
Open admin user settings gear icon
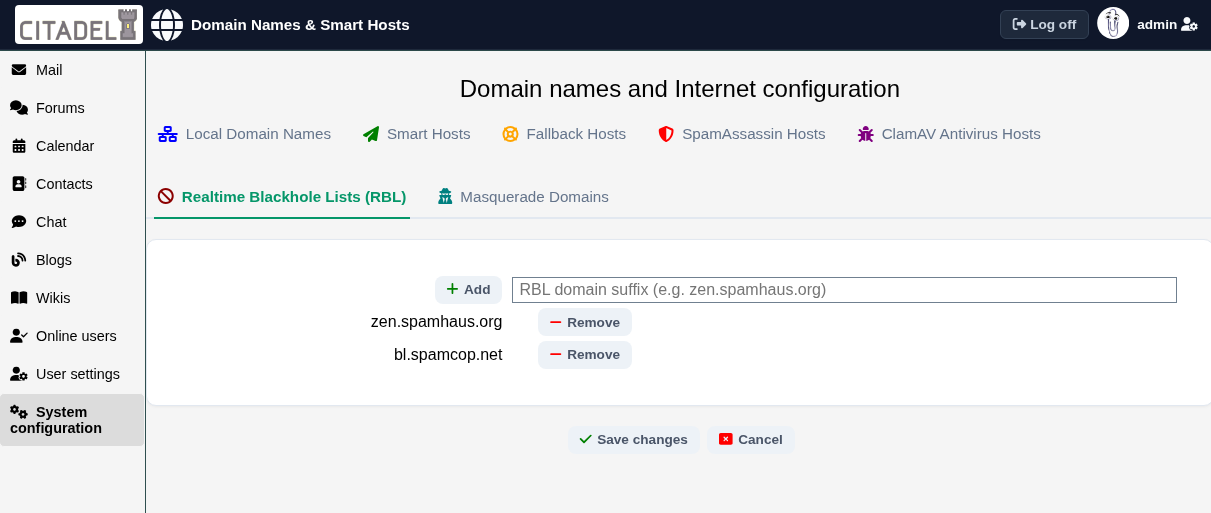[x=1189, y=24]
